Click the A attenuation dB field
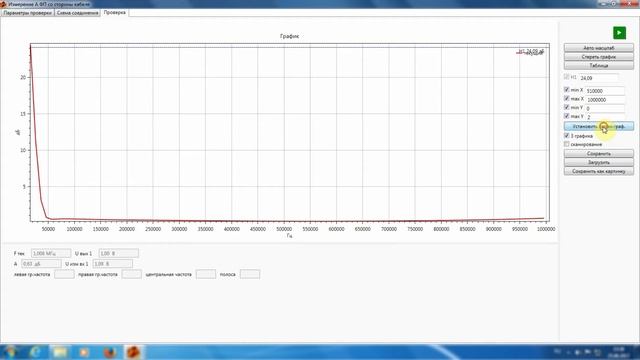Viewport: 640px width, 360px height. point(41,264)
